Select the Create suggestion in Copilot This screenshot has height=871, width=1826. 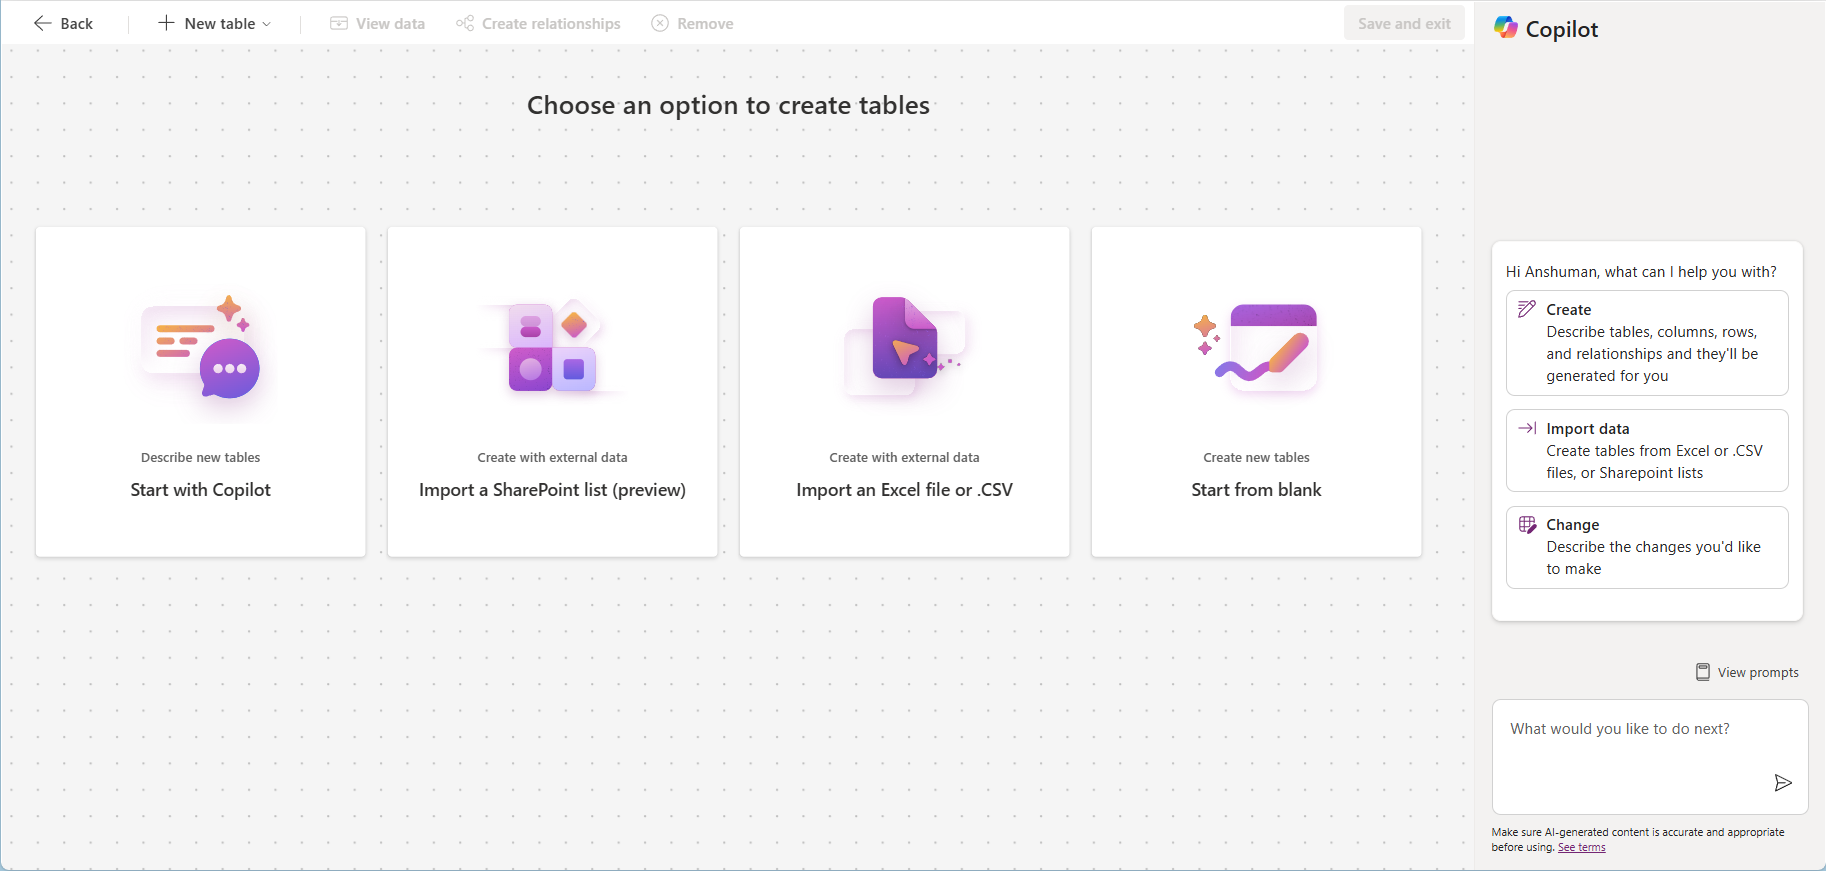(x=1647, y=343)
